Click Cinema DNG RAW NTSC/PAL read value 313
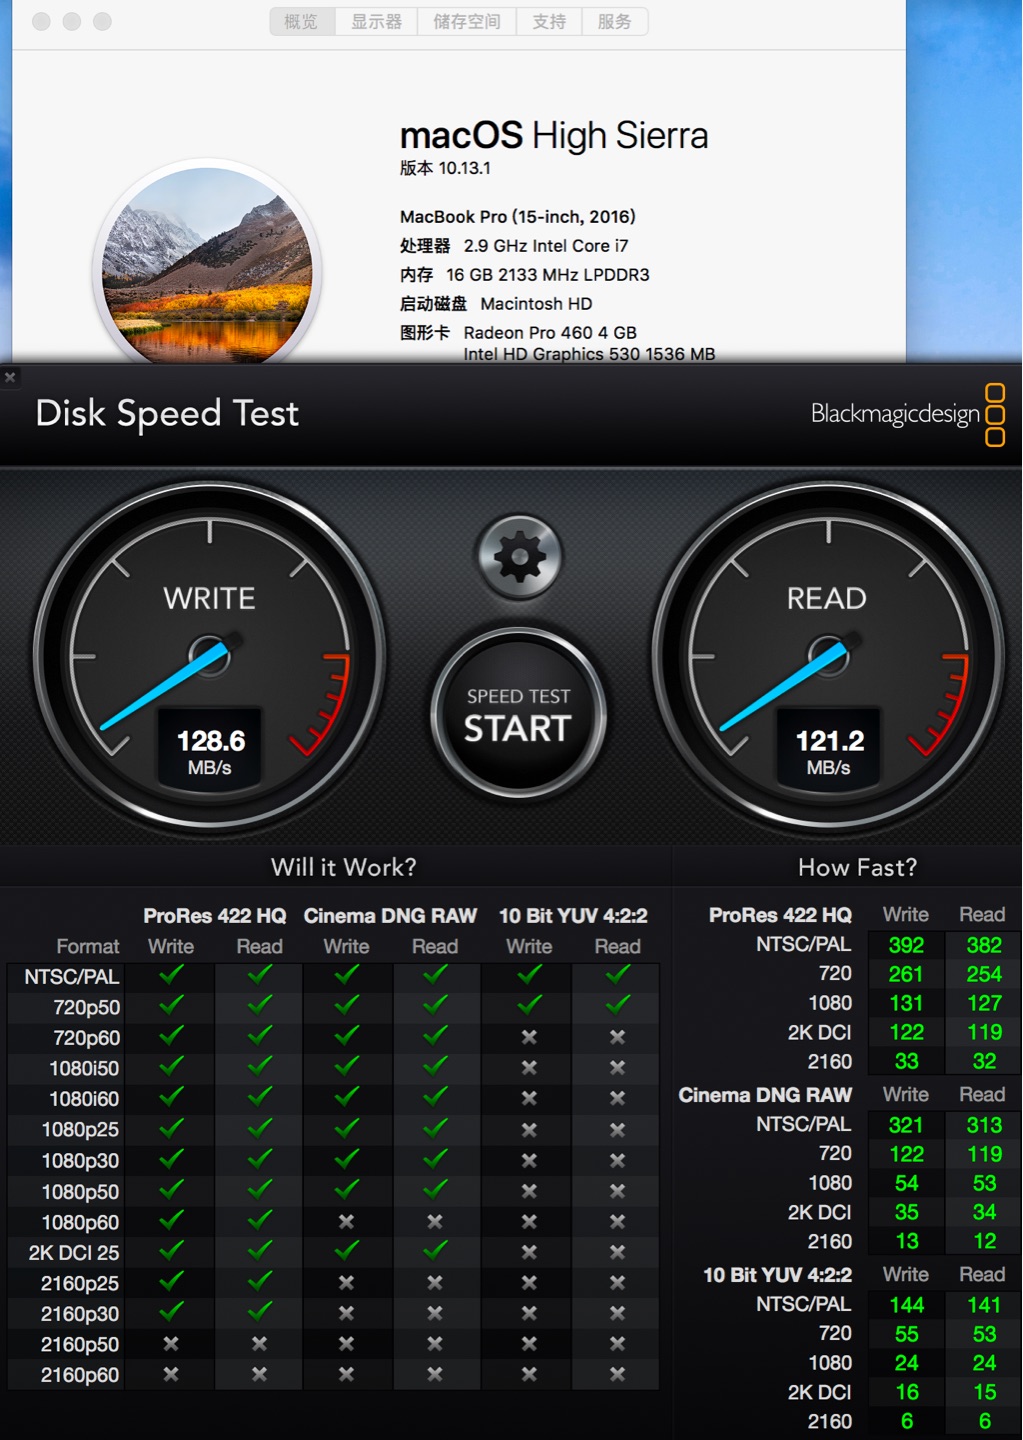The image size is (1023, 1440). click(x=984, y=1125)
